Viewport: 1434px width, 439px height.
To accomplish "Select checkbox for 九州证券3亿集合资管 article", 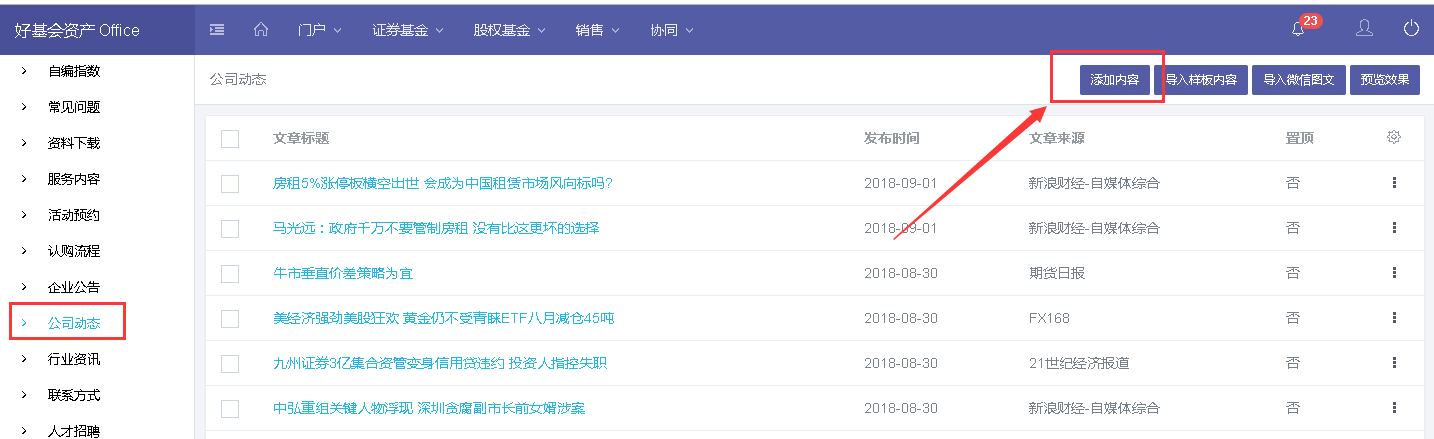I will tap(230, 364).
